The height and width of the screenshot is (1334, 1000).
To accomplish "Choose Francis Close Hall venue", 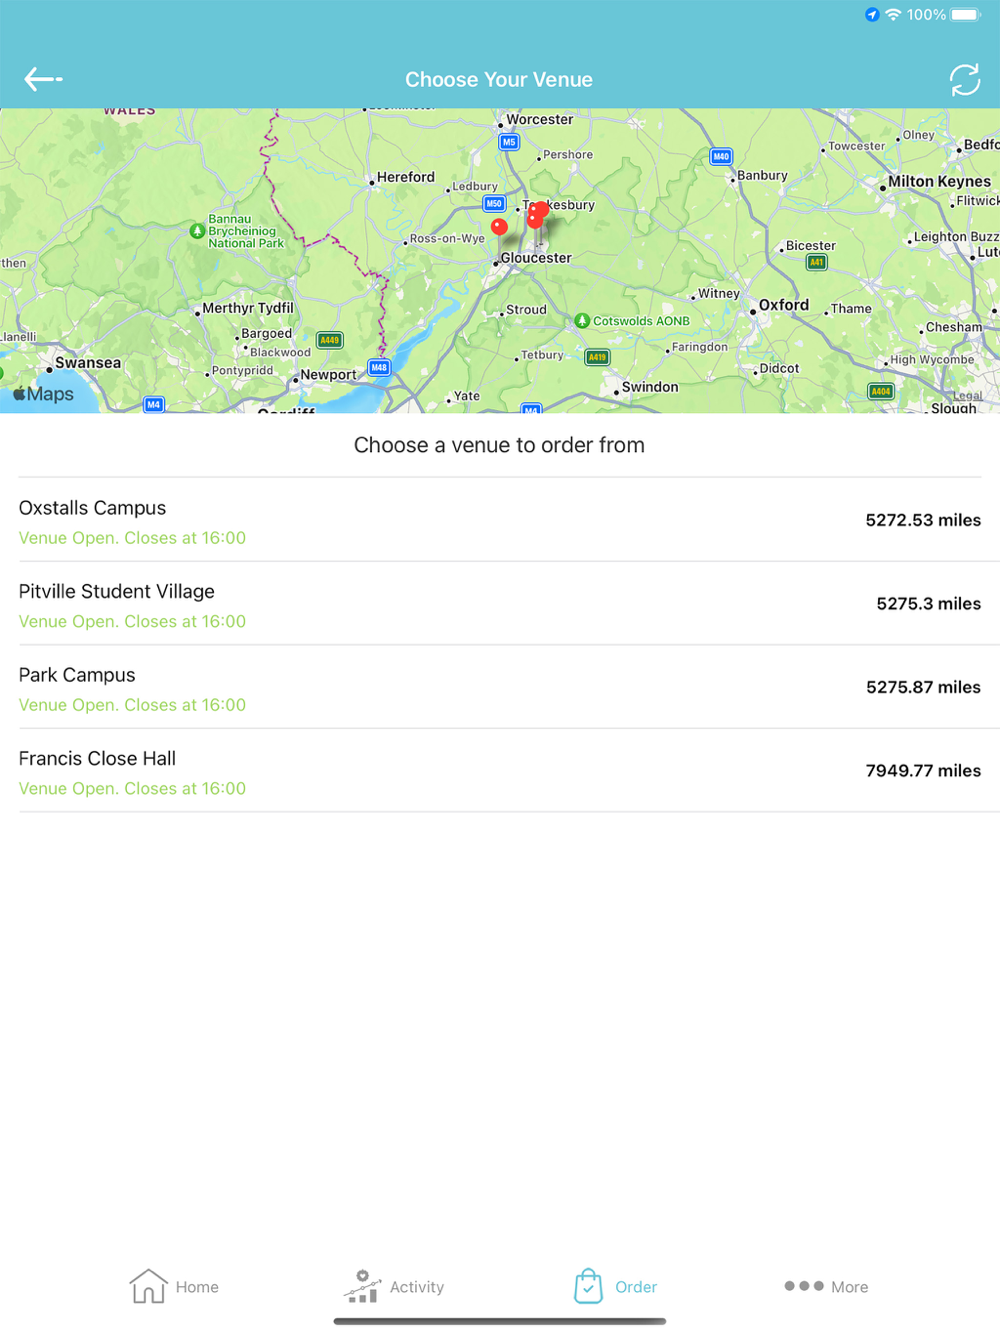I will (x=500, y=771).
